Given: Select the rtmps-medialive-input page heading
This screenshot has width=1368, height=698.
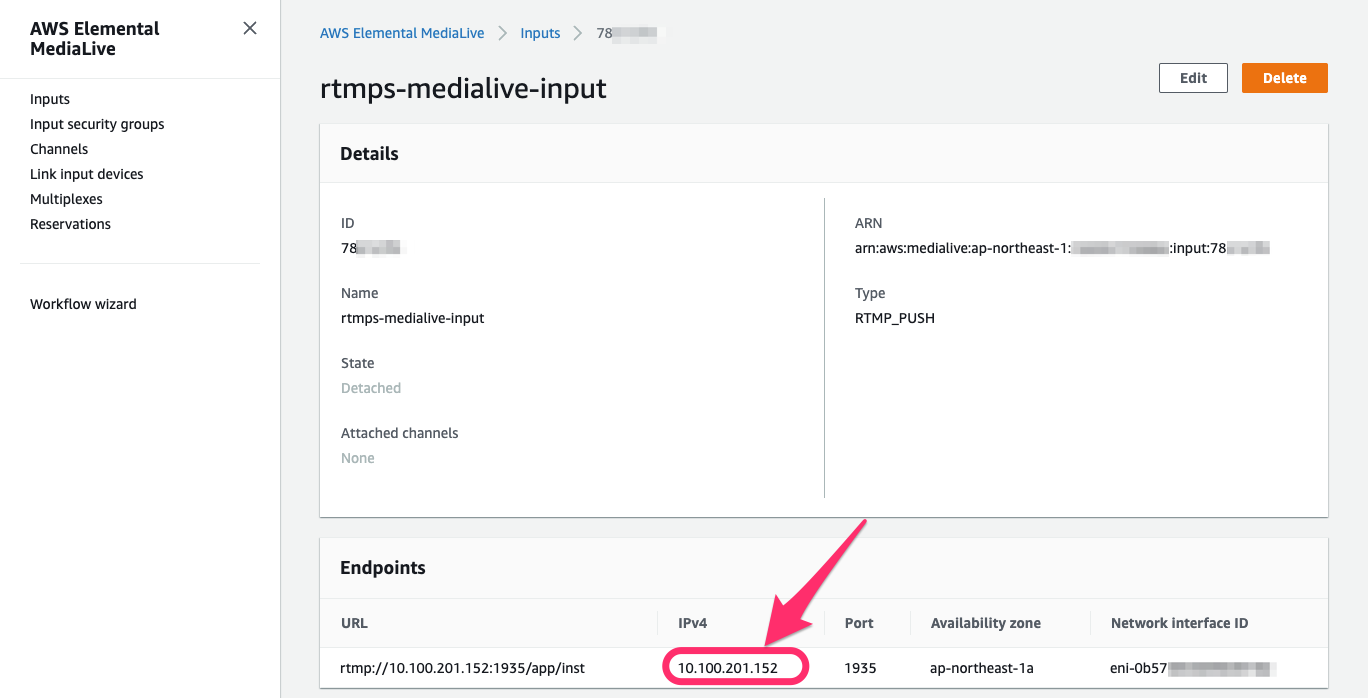Looking at the screenshot, I should pyautogui.click(x=463, y=89).
